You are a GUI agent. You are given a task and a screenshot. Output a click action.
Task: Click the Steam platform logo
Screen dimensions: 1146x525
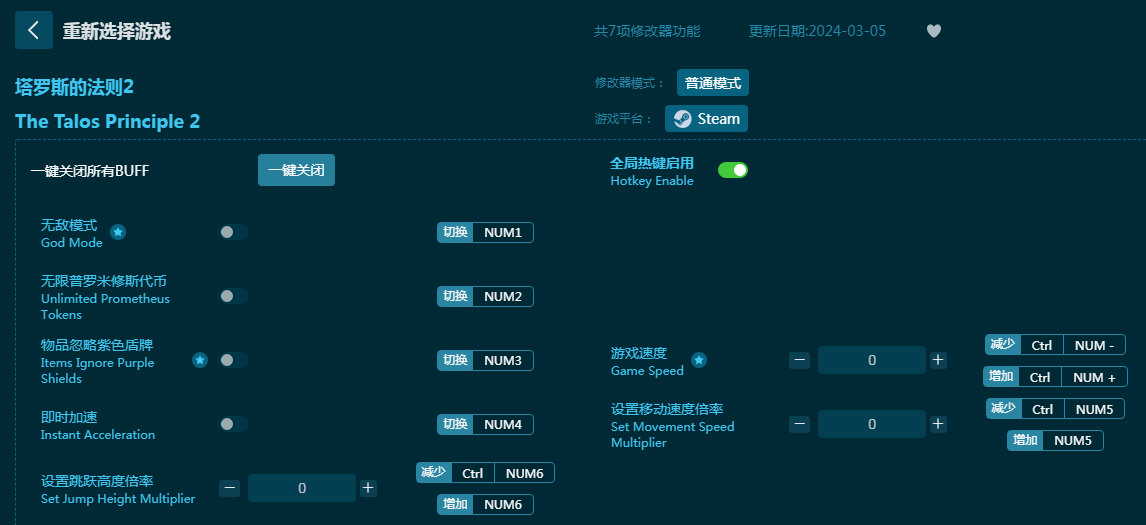(683, 119)
